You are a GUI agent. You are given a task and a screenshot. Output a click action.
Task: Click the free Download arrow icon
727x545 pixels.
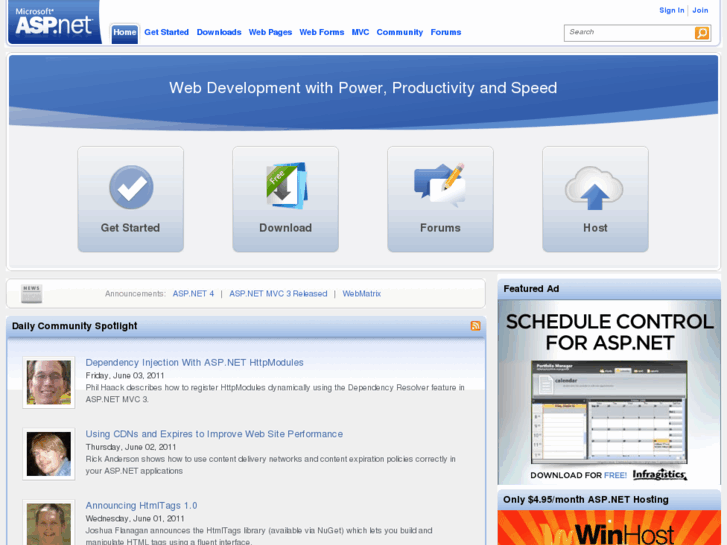coord(286,185)
